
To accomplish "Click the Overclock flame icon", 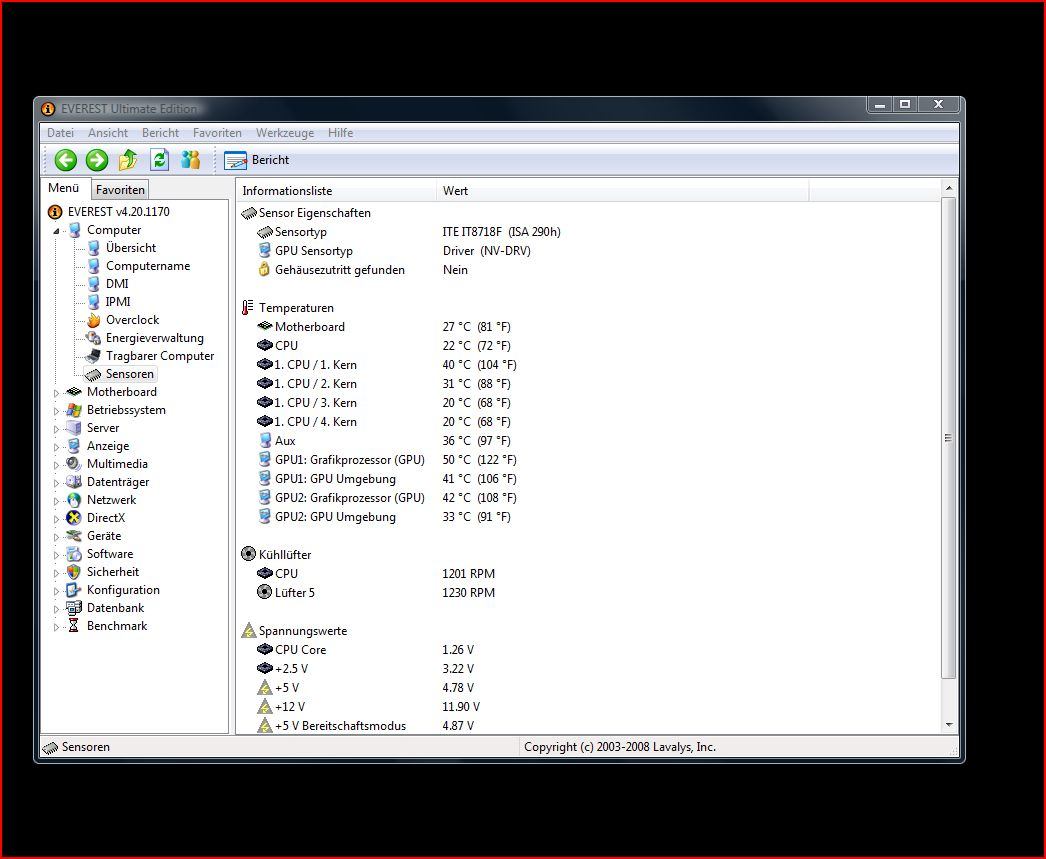I will (x=93, y=319).
